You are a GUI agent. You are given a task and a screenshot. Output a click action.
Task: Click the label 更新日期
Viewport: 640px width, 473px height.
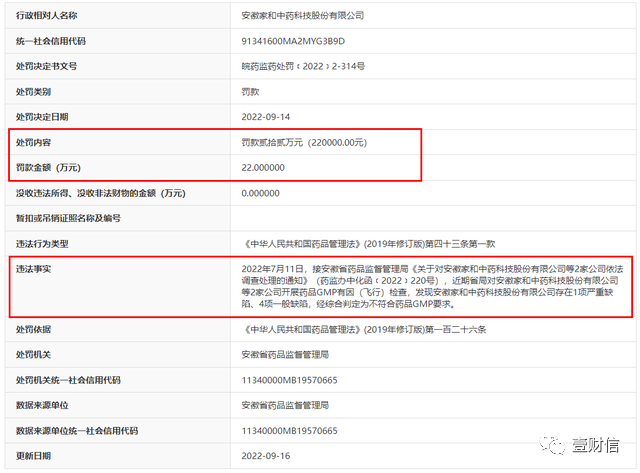[33, 456]
